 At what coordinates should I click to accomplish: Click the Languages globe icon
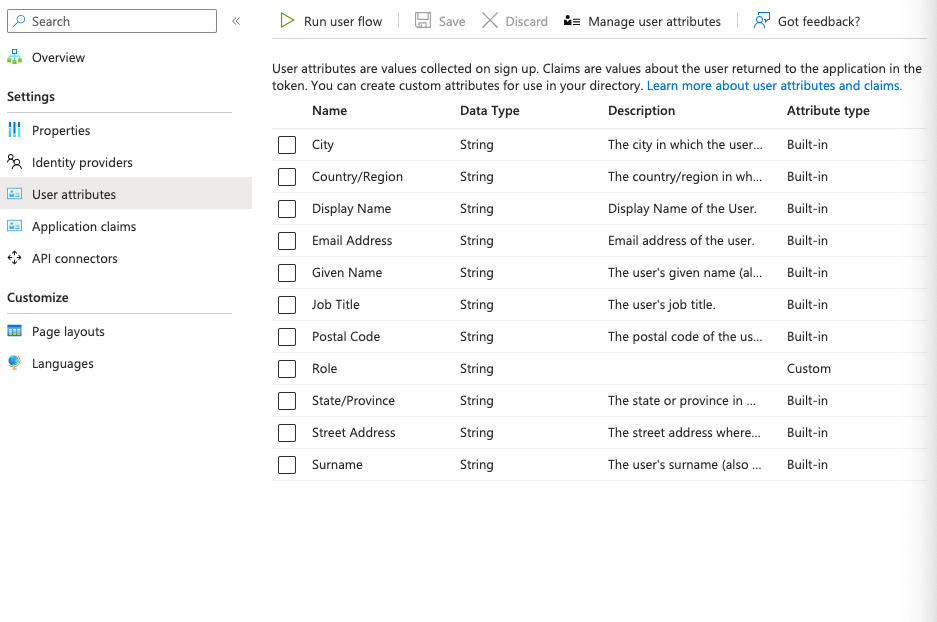pos(15,363)
